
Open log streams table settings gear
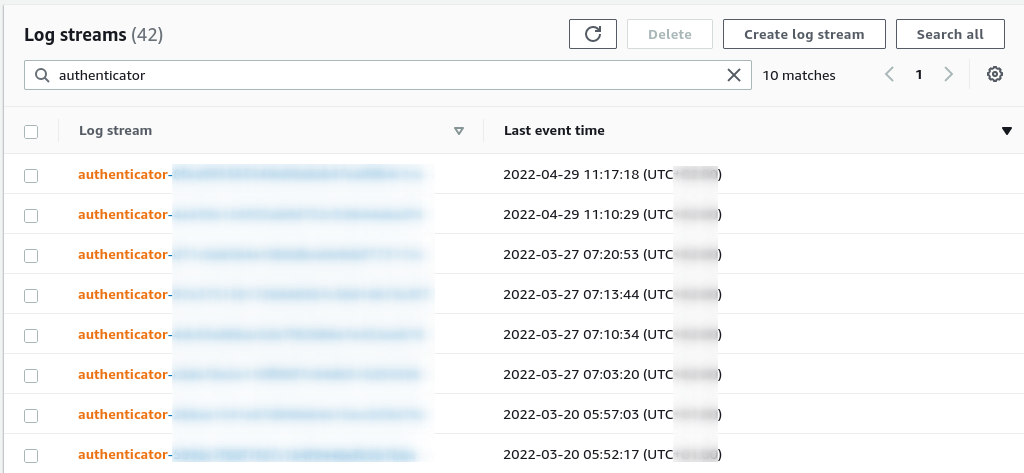click(x=995, y=74)
